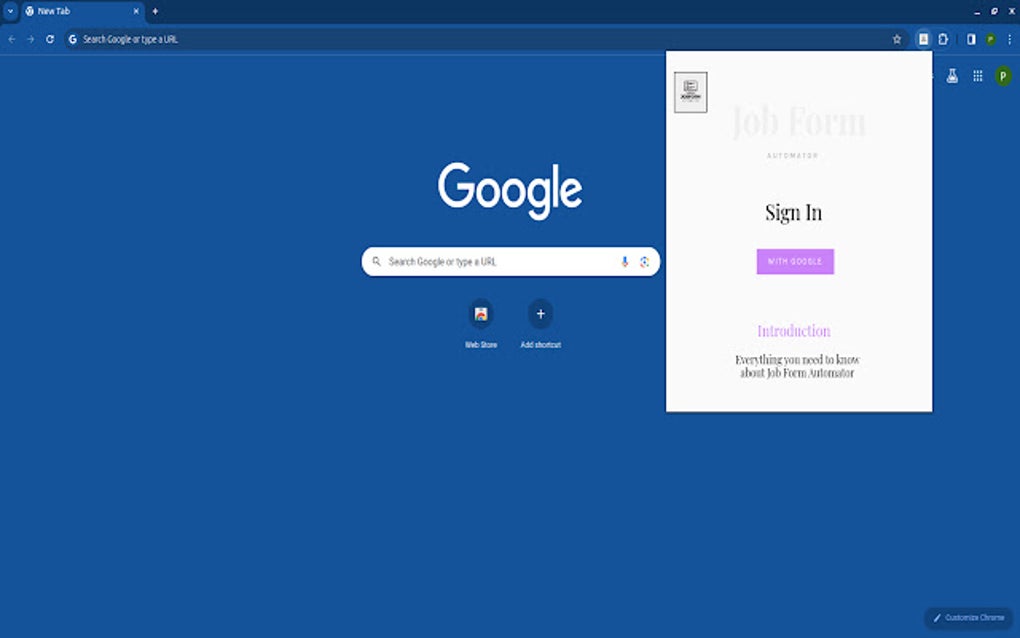
Task: Open Search Labs flask icon
Action: [x=952, y=76]
